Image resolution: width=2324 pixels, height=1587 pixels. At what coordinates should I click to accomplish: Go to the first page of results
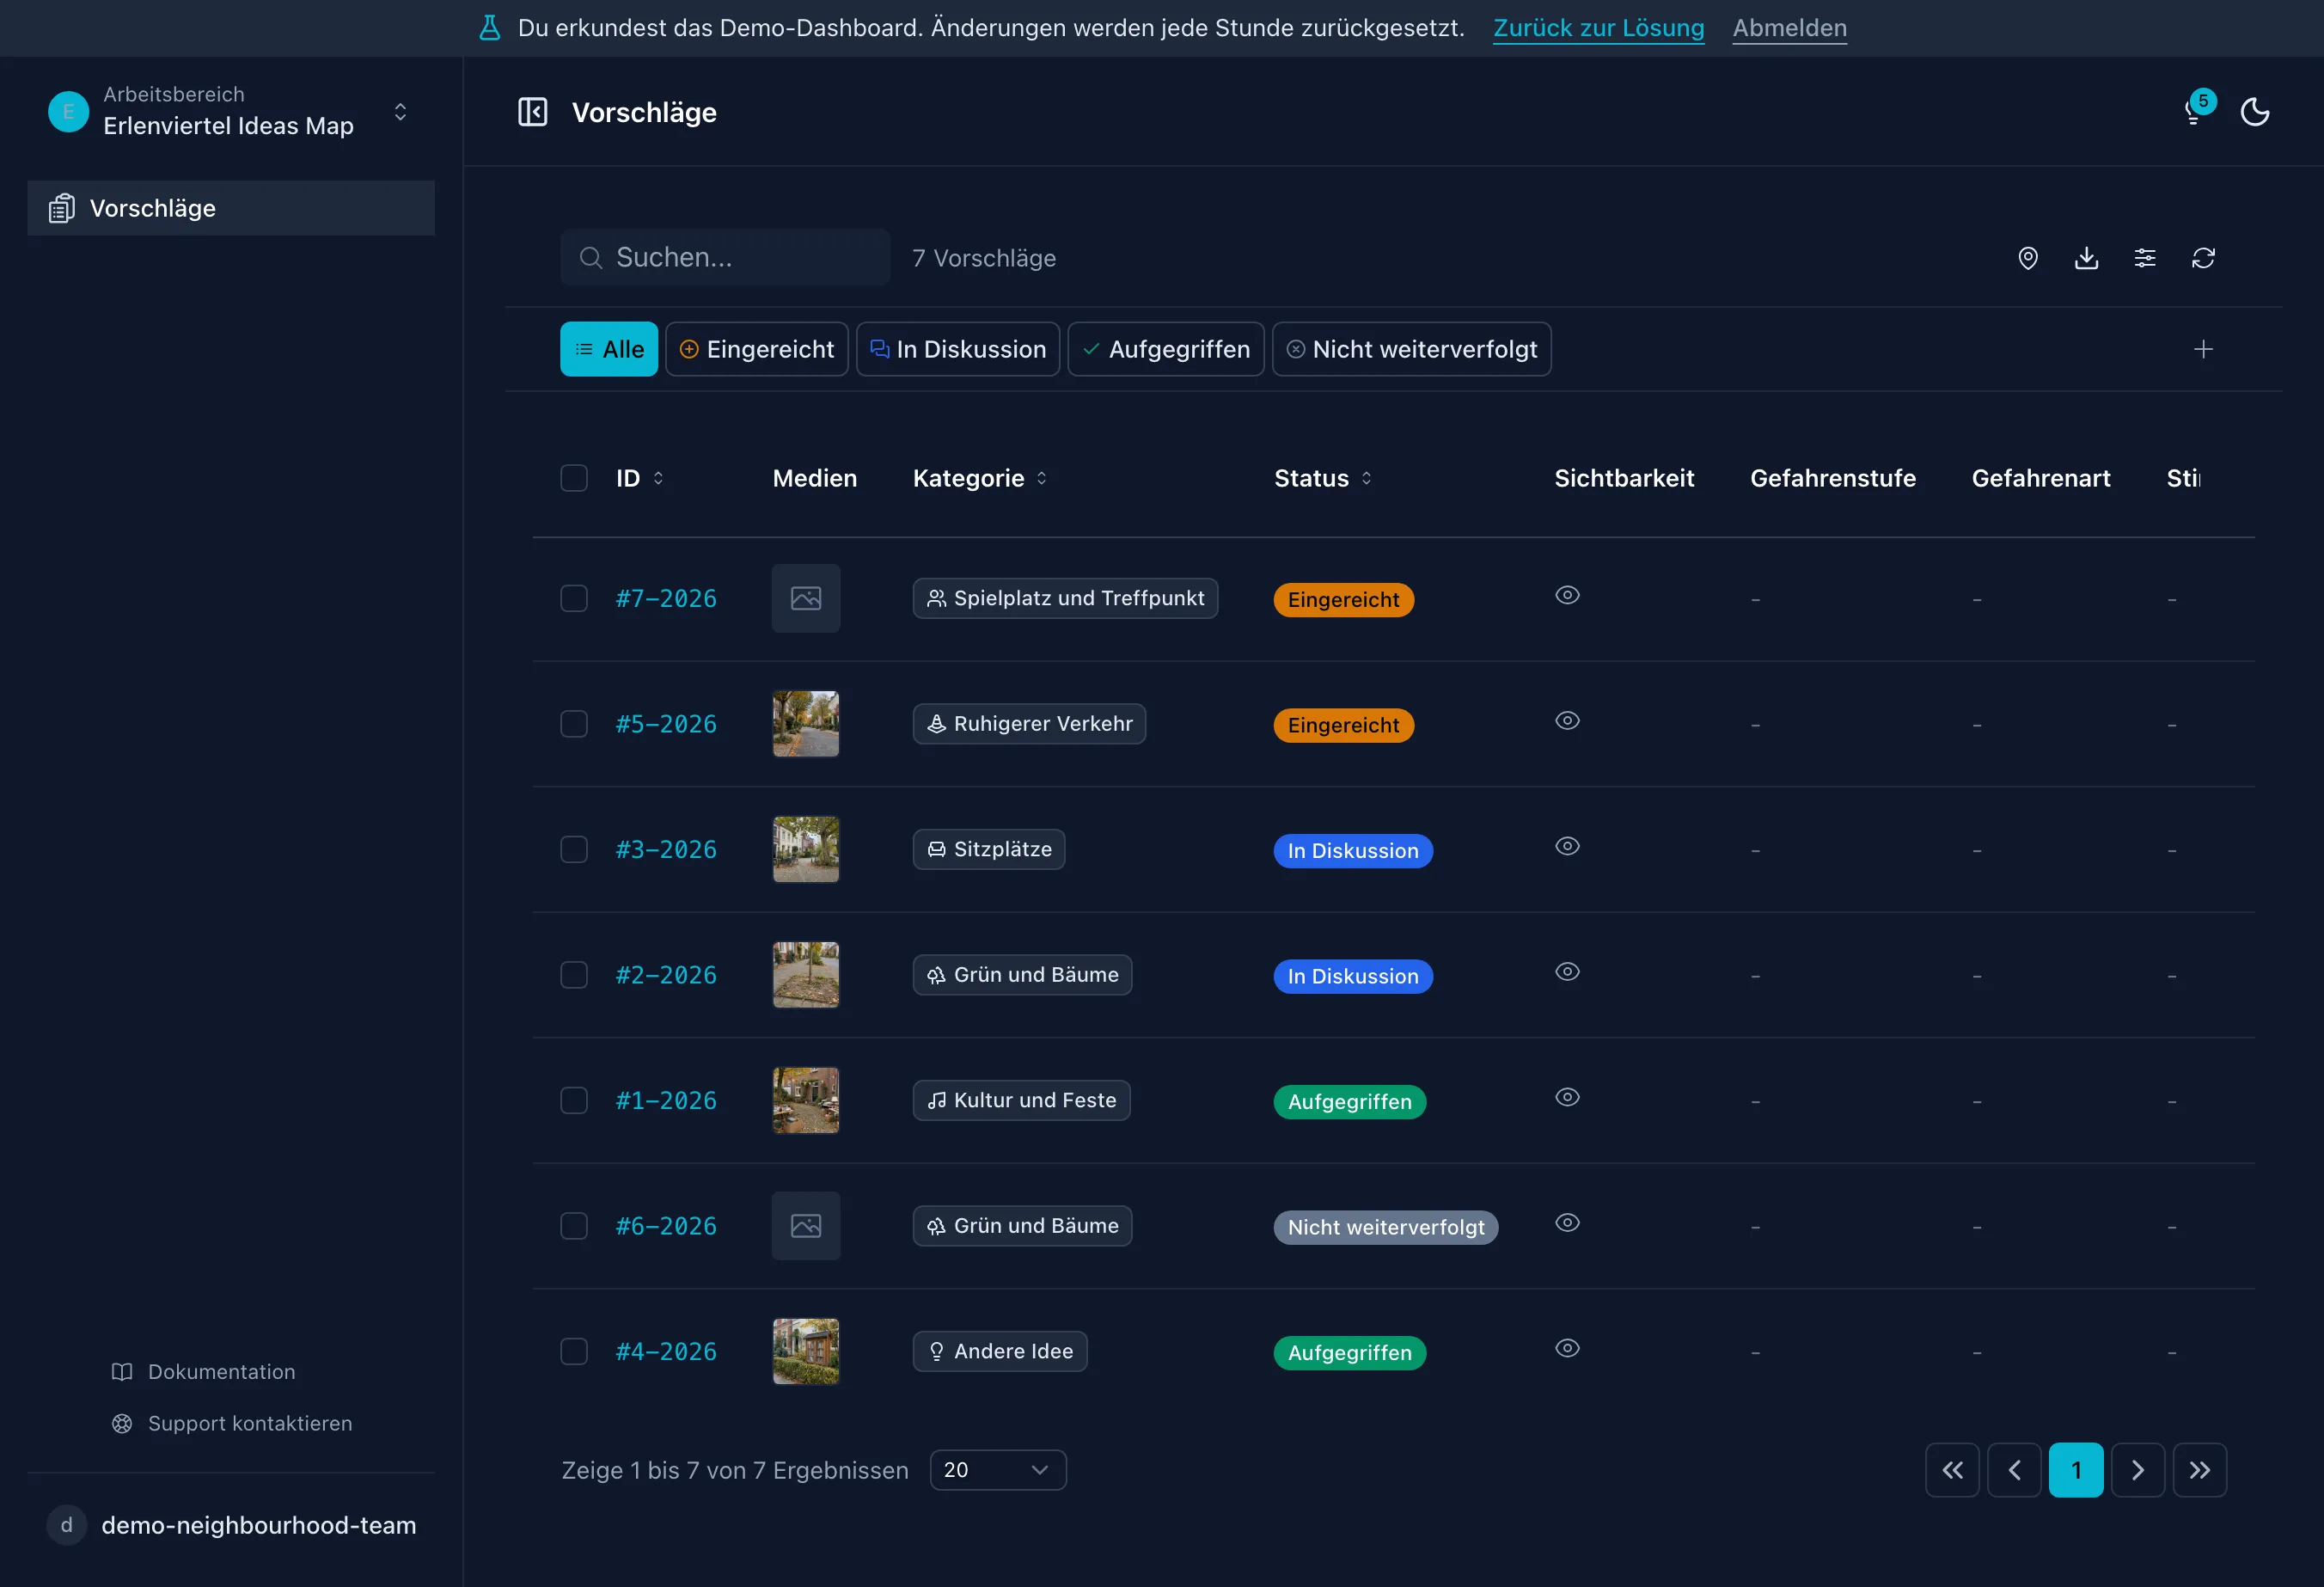[x=1952, y=1470]
